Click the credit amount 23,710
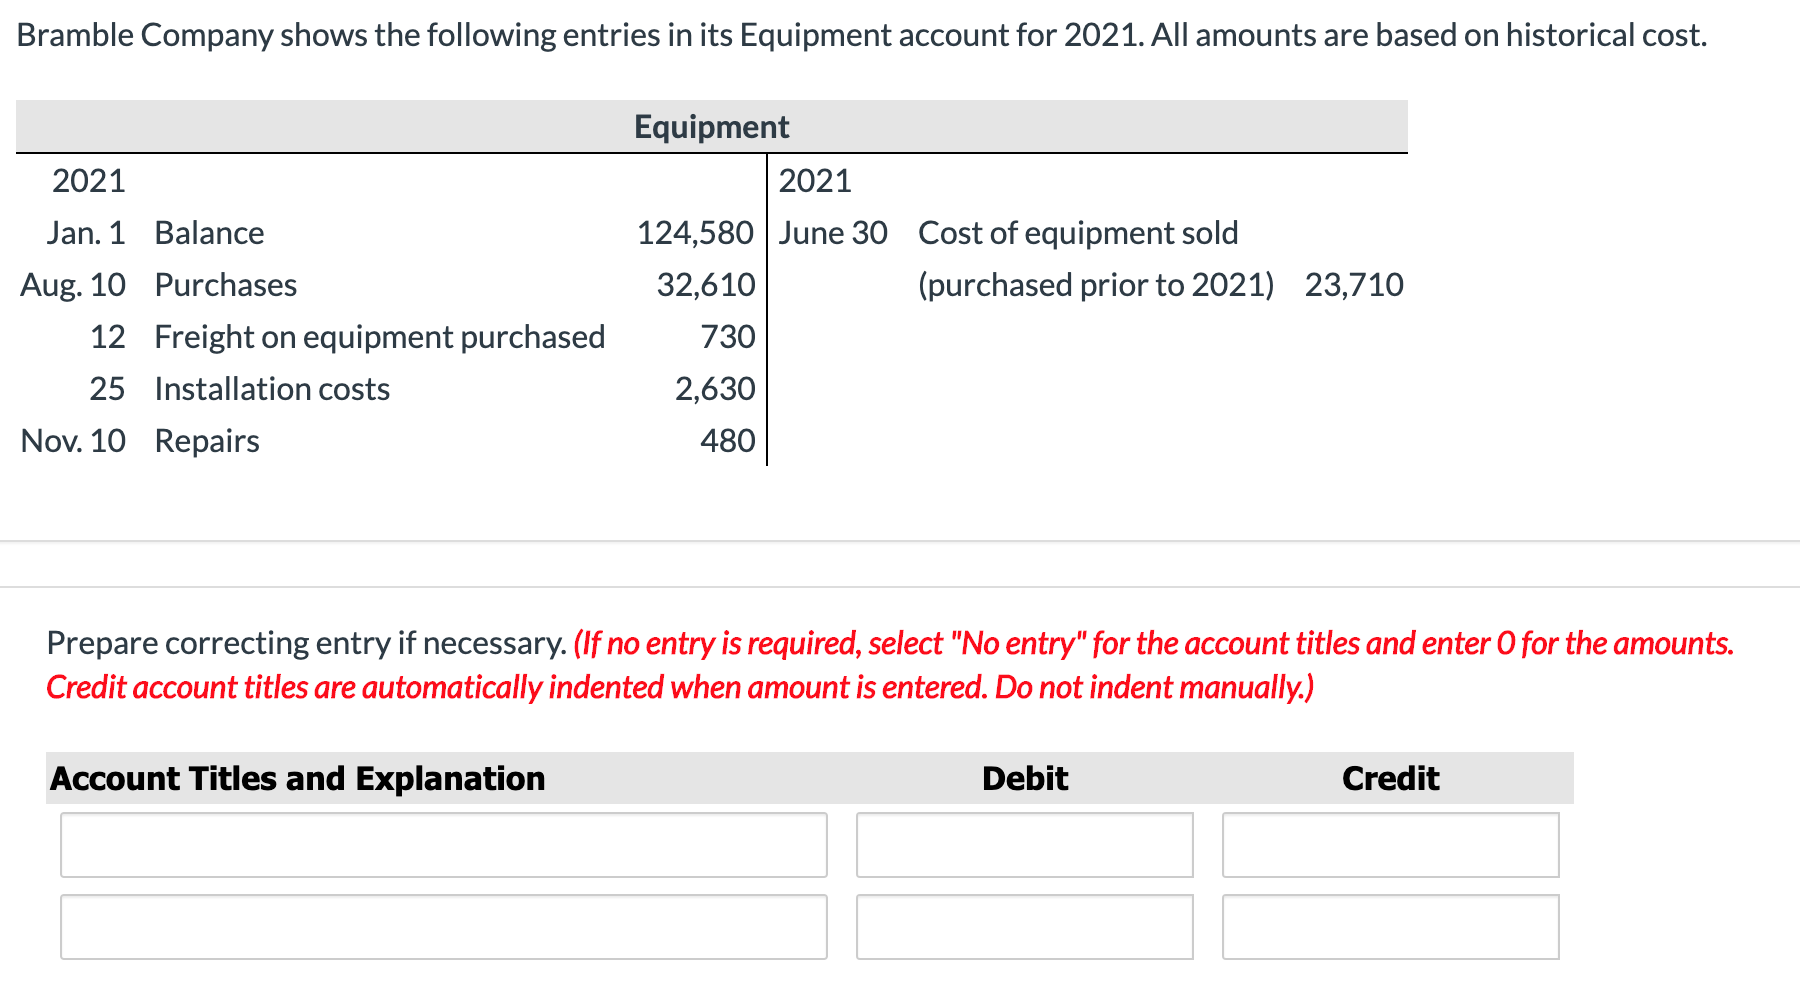 (x=1354, y=285)
